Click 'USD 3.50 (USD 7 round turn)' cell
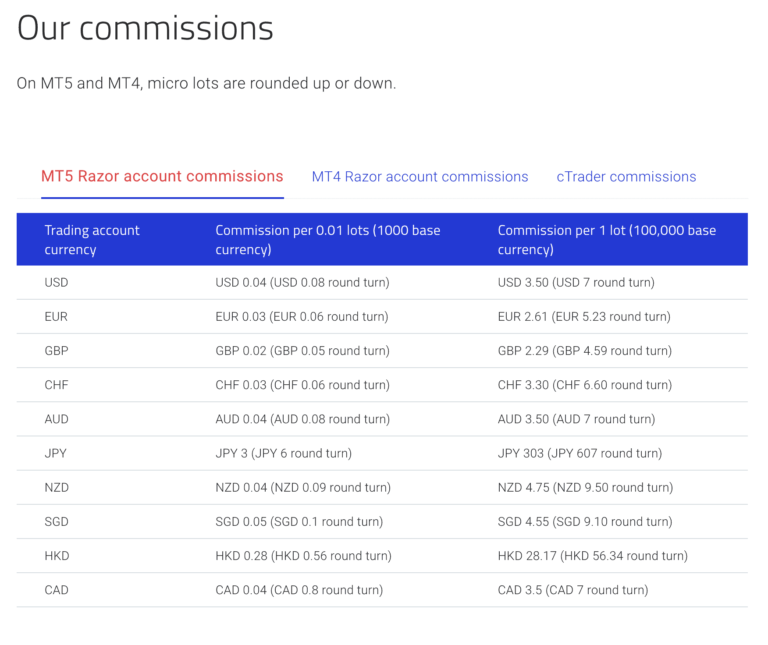The image size is (768, 645). pyautogui.click(x=576, y=283)
